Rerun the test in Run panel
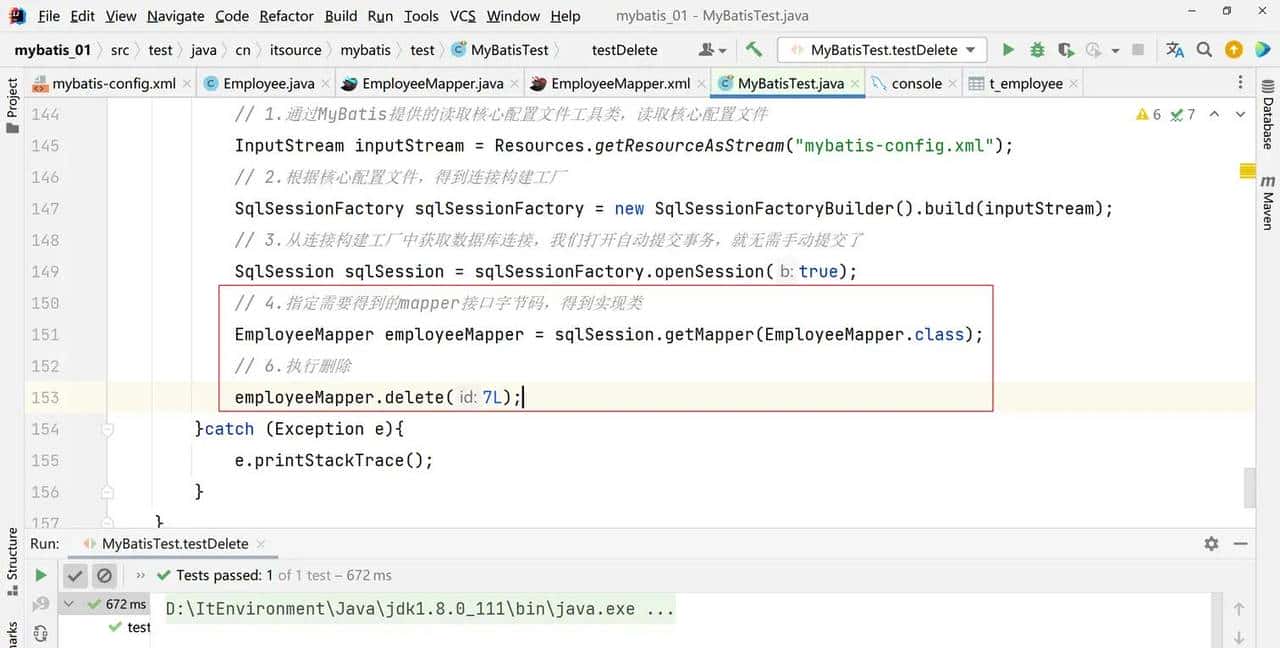1280x648 pixels. pyautogui.click(x=41, y=575)
